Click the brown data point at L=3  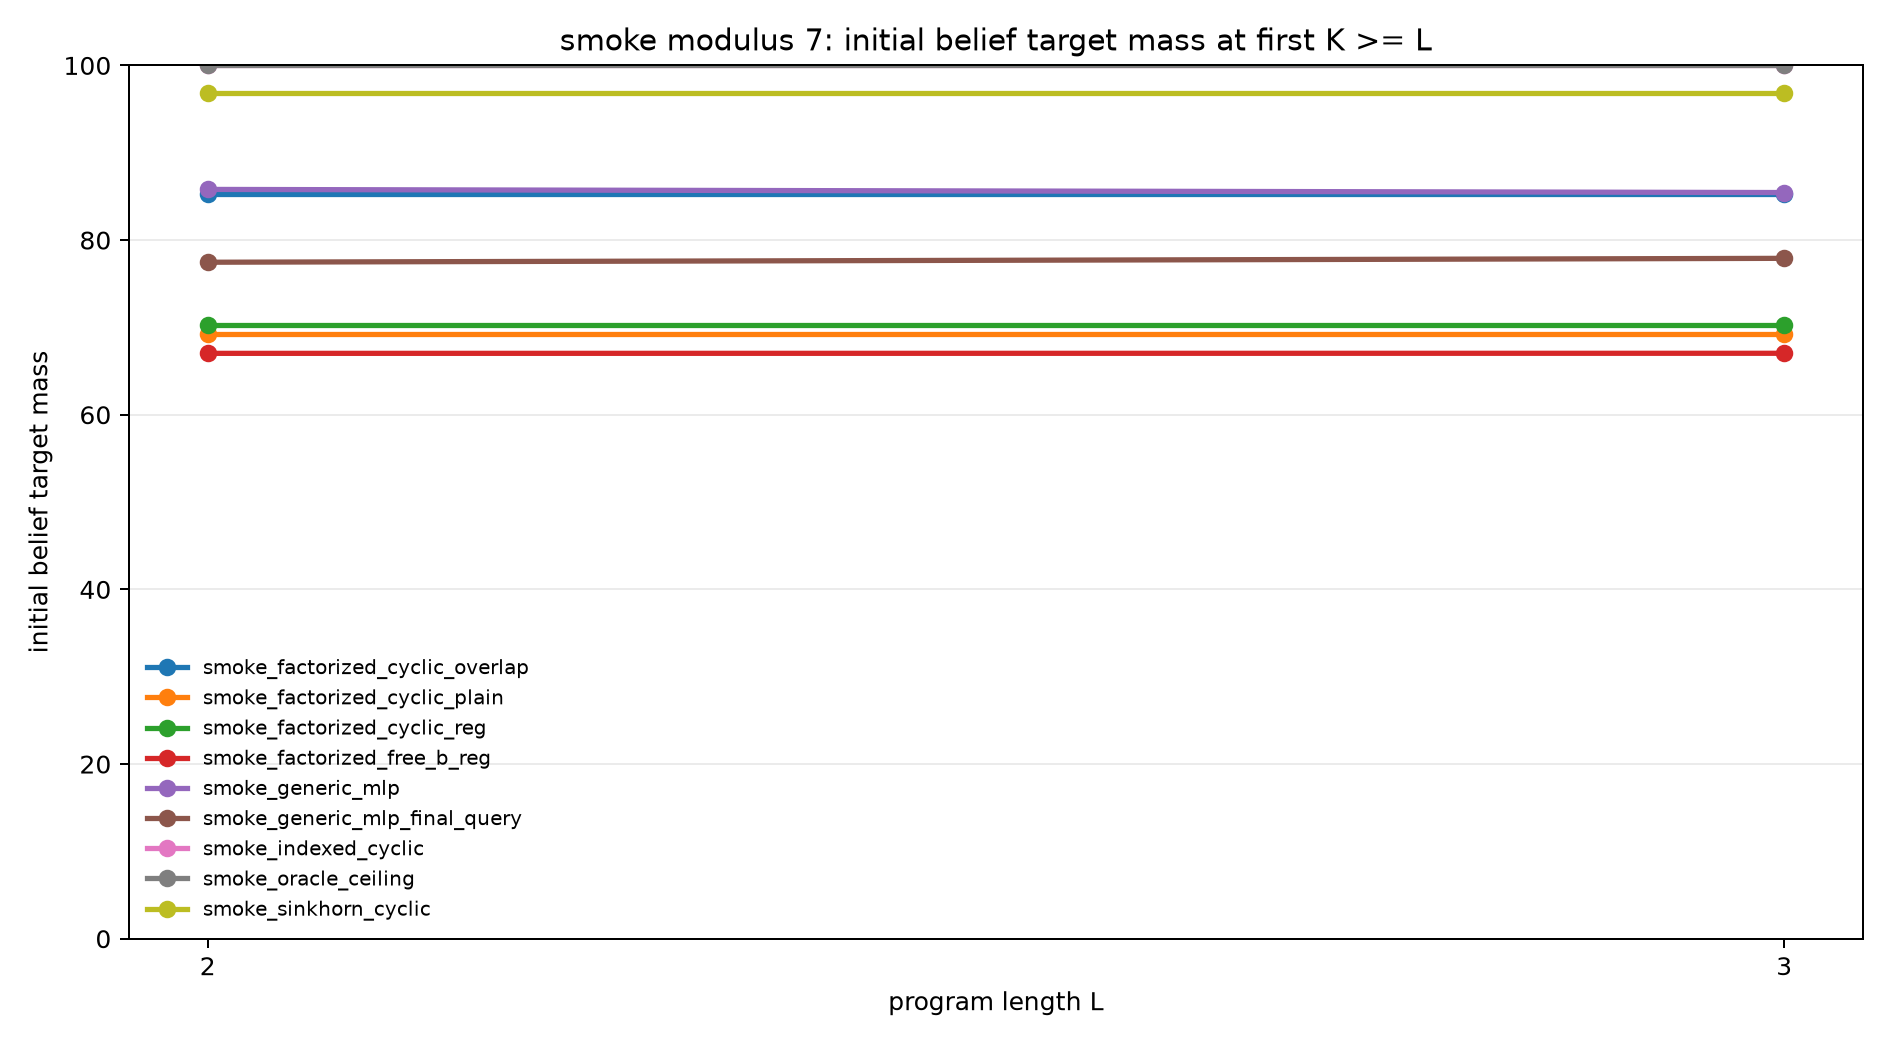(1784, 258)
